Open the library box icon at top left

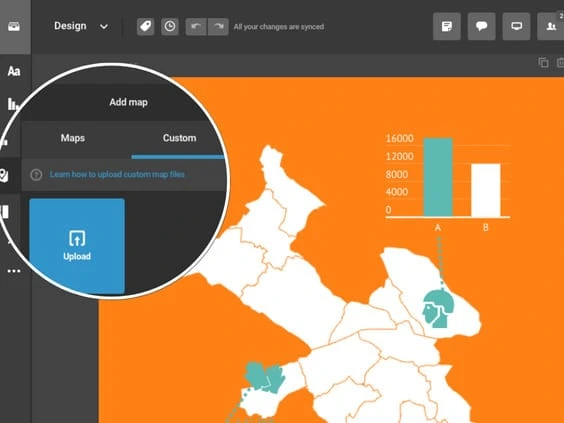14,26
